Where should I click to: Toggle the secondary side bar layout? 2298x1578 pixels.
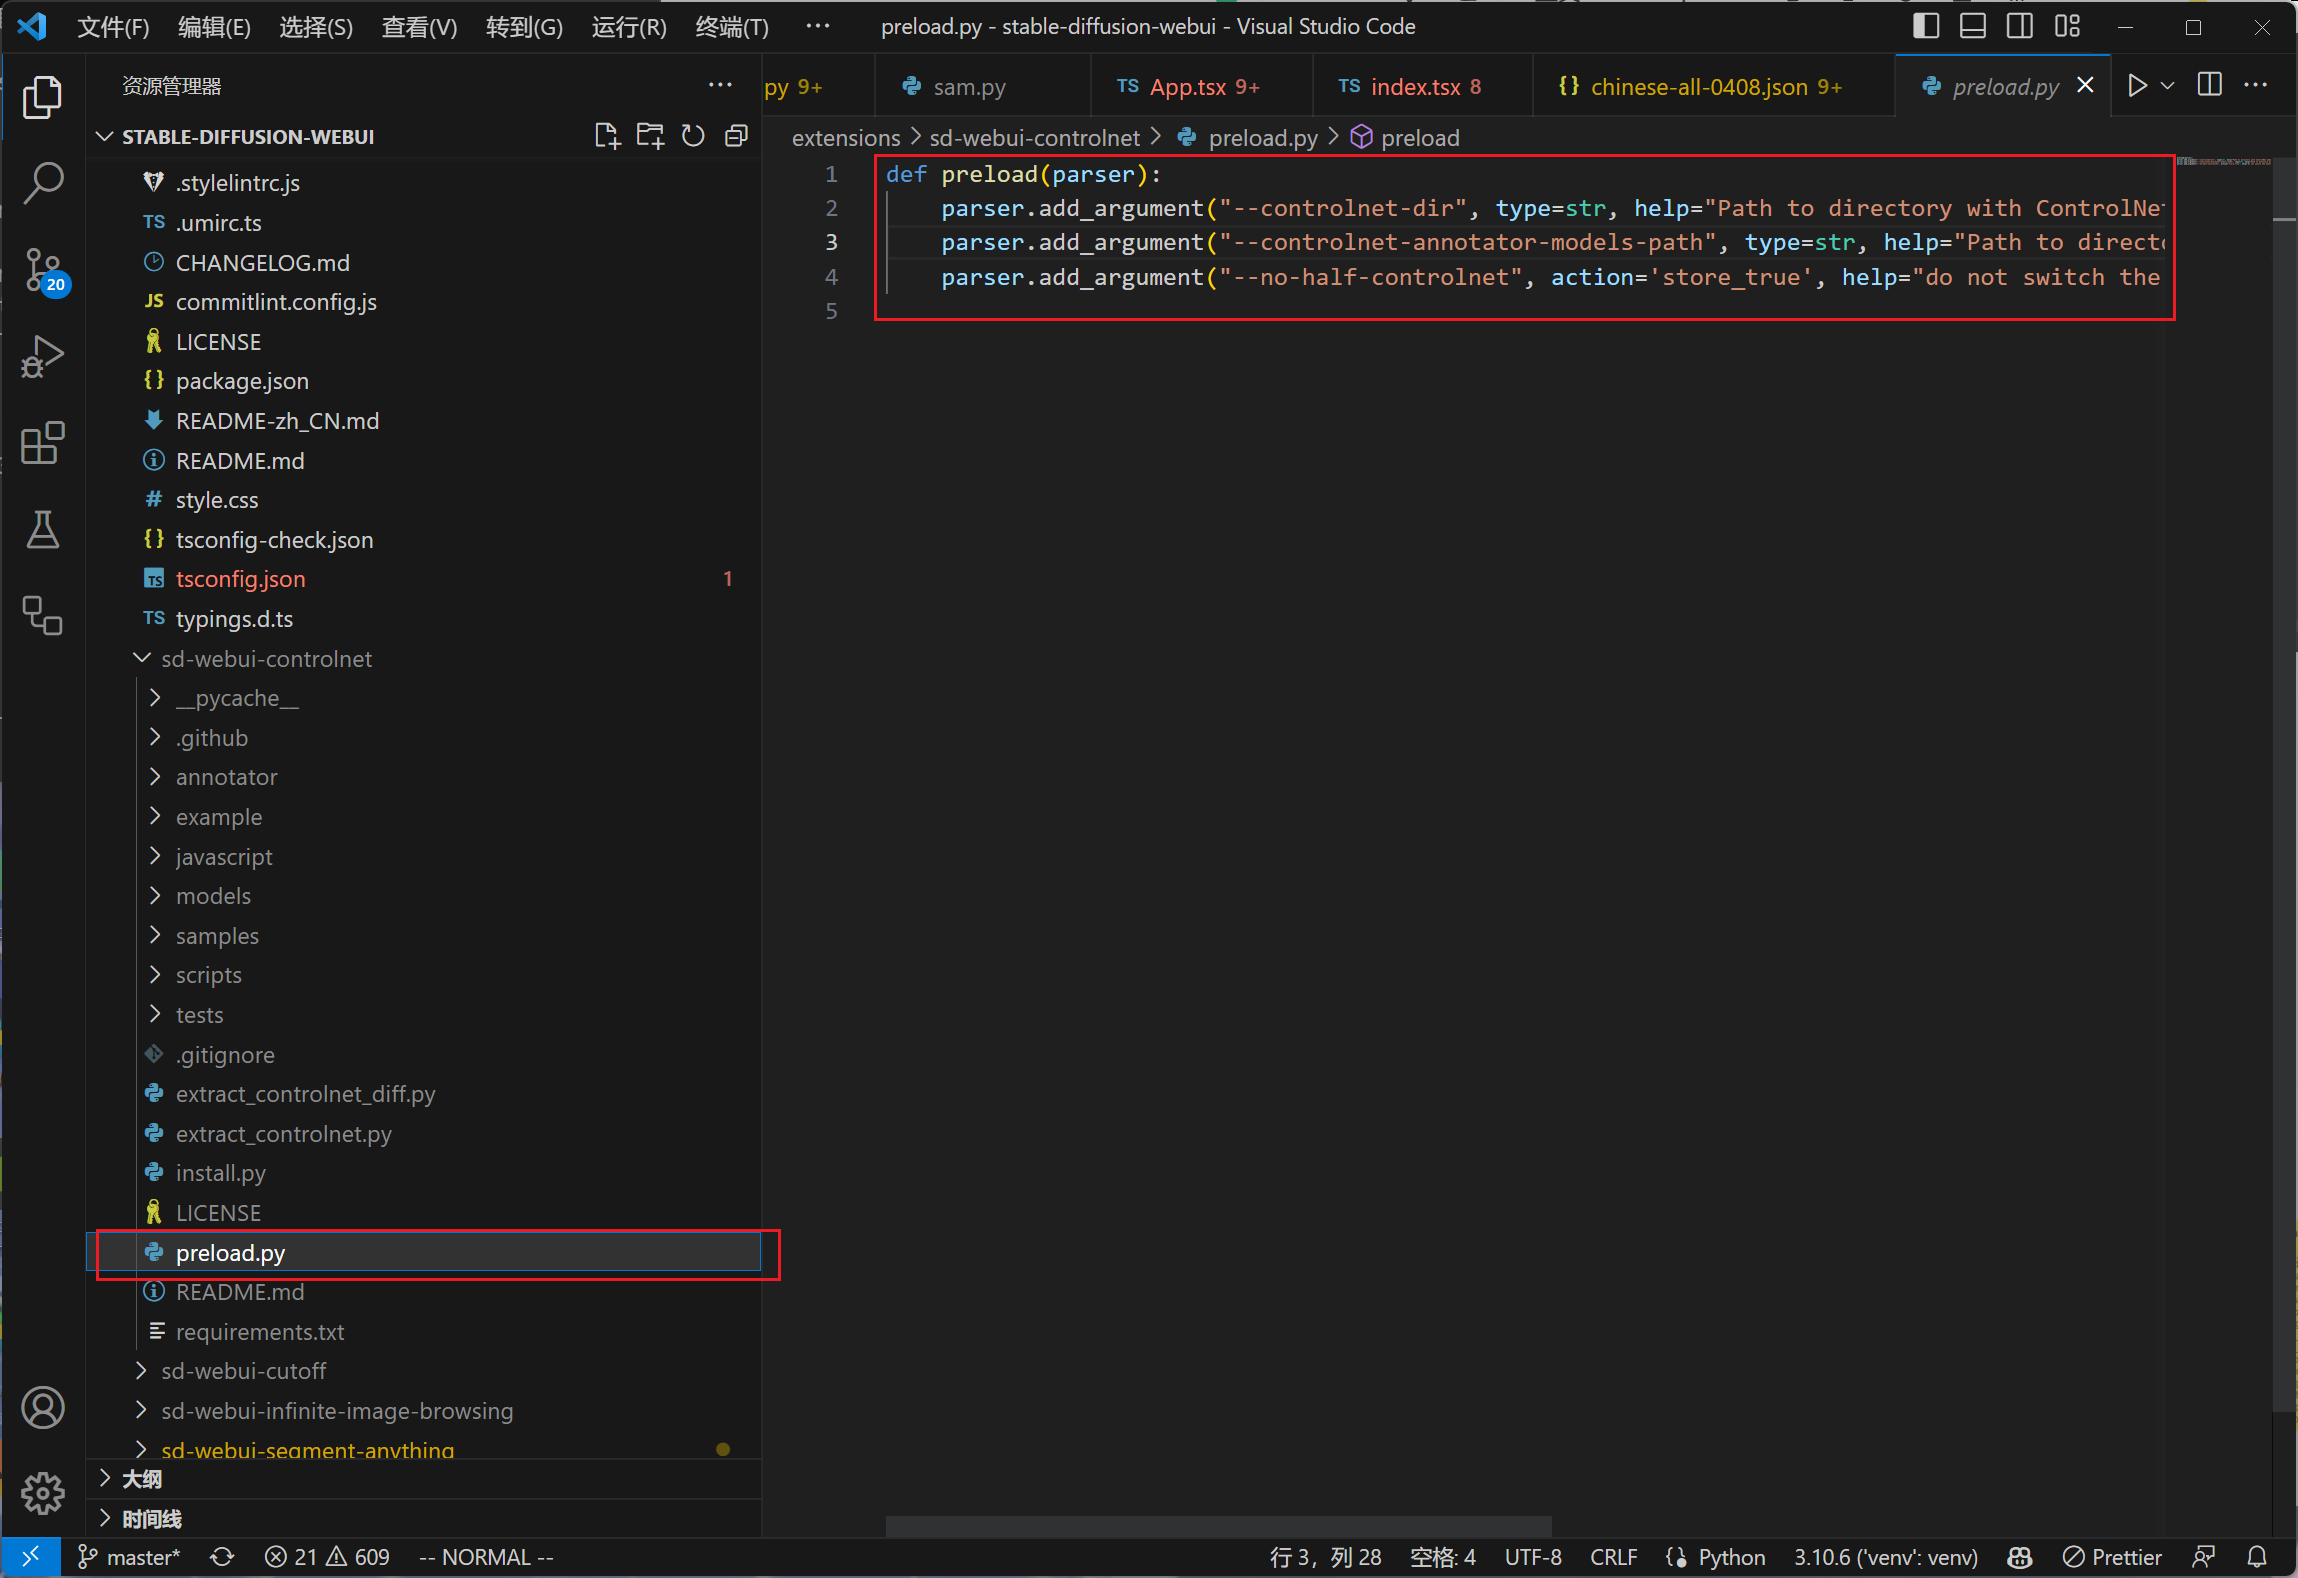[2019, 27]
